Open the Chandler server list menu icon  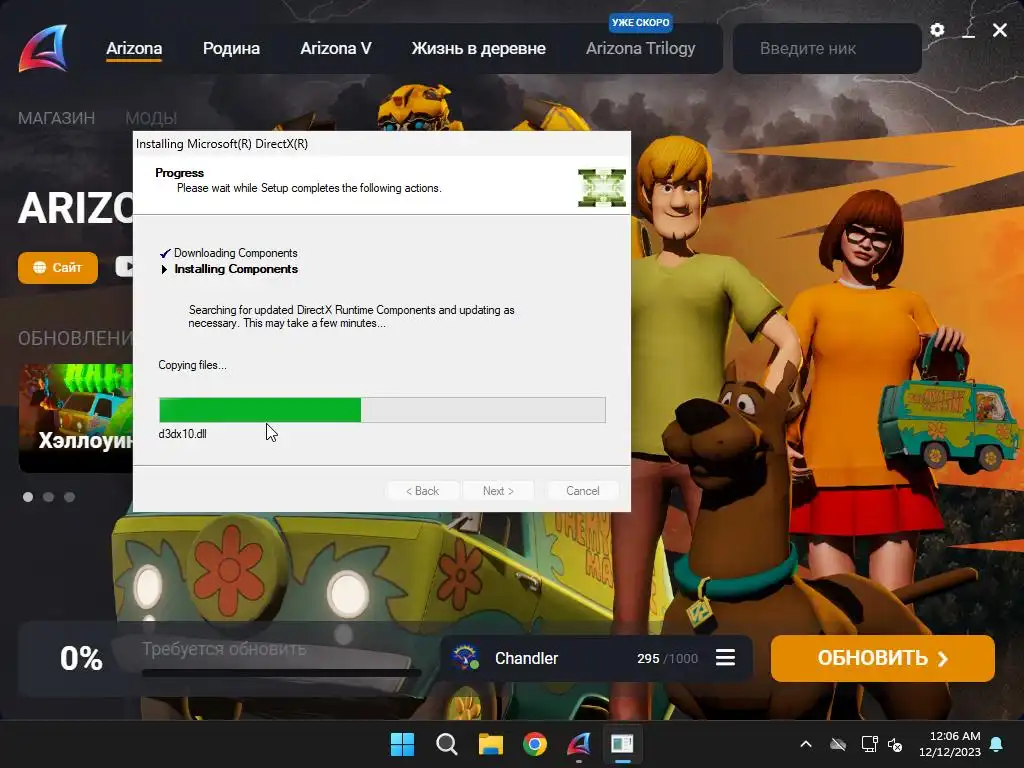tap(725, 658)
